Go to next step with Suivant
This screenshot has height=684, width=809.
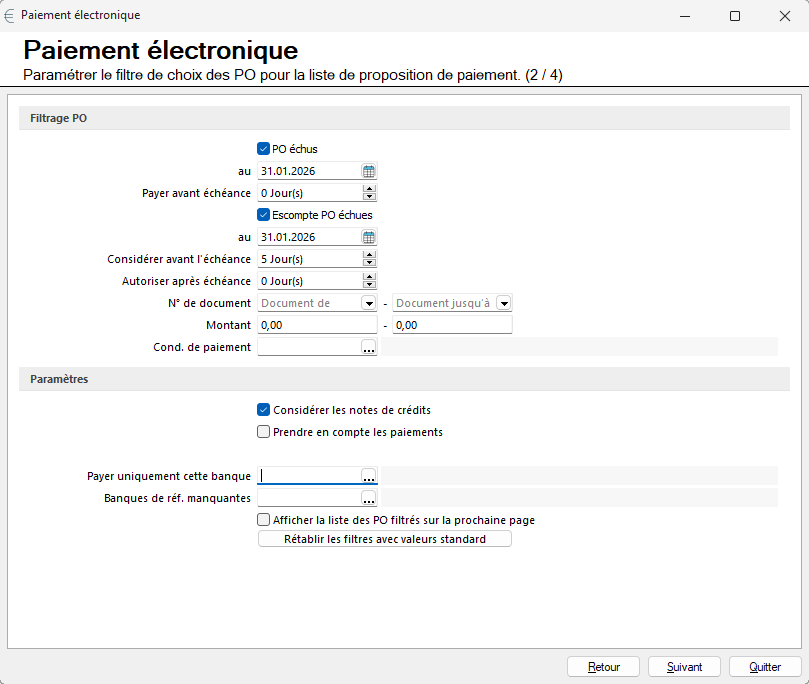pos(685,667)
